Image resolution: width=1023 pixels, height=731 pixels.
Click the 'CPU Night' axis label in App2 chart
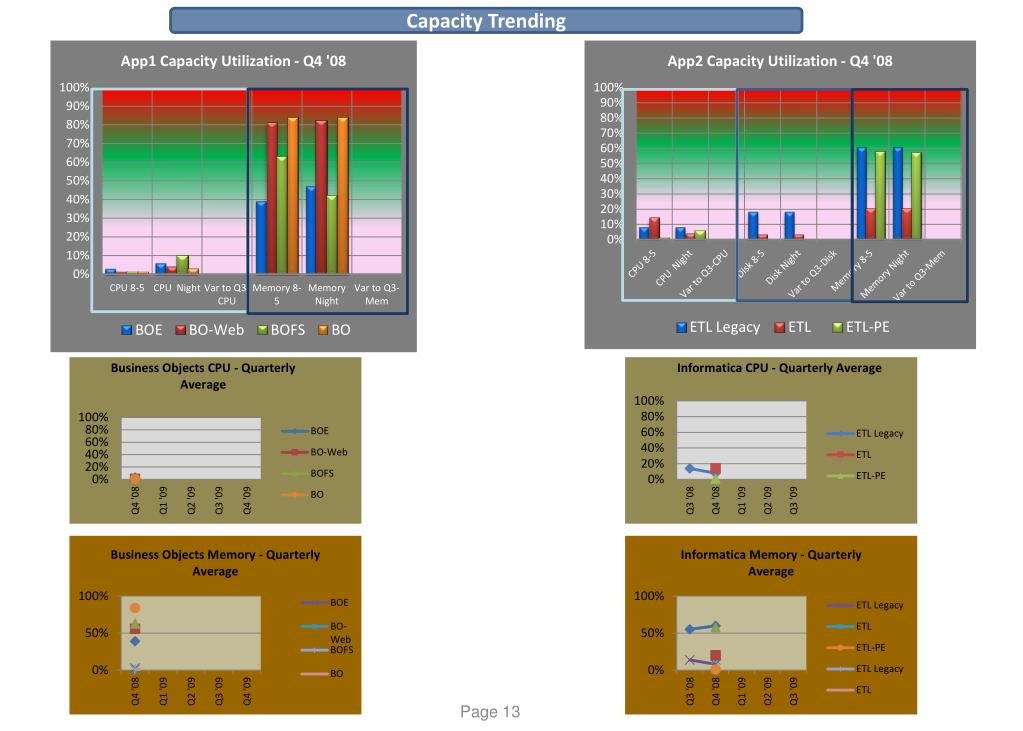pos(673,269)
